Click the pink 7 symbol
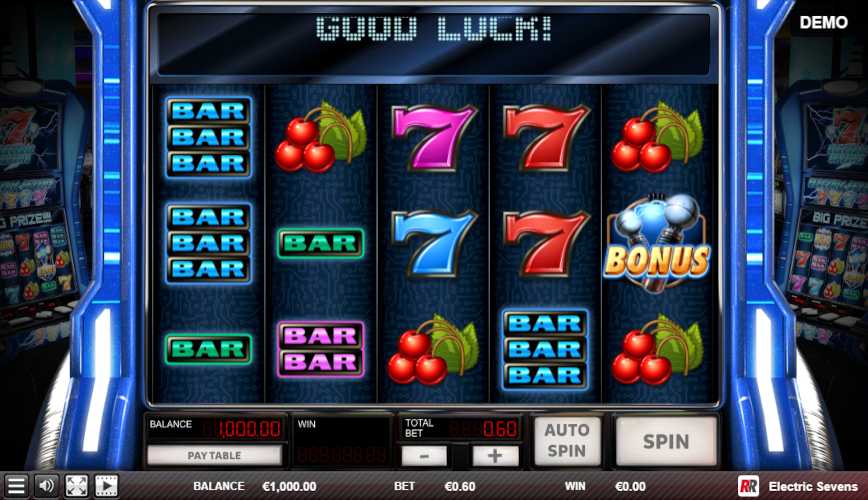Viewport: 868px width, 500px height. (x=433, y=137)
